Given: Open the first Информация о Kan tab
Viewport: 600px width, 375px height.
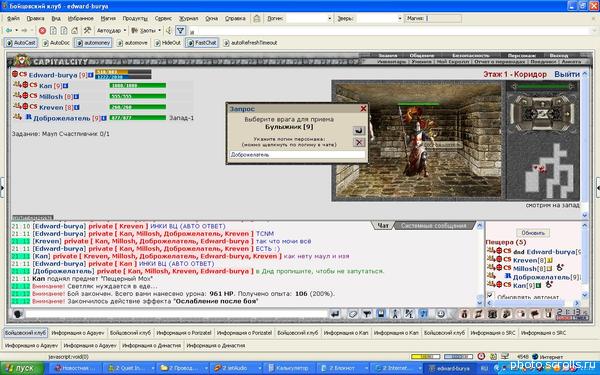Looking at the screenshot, I should [346, 333].
